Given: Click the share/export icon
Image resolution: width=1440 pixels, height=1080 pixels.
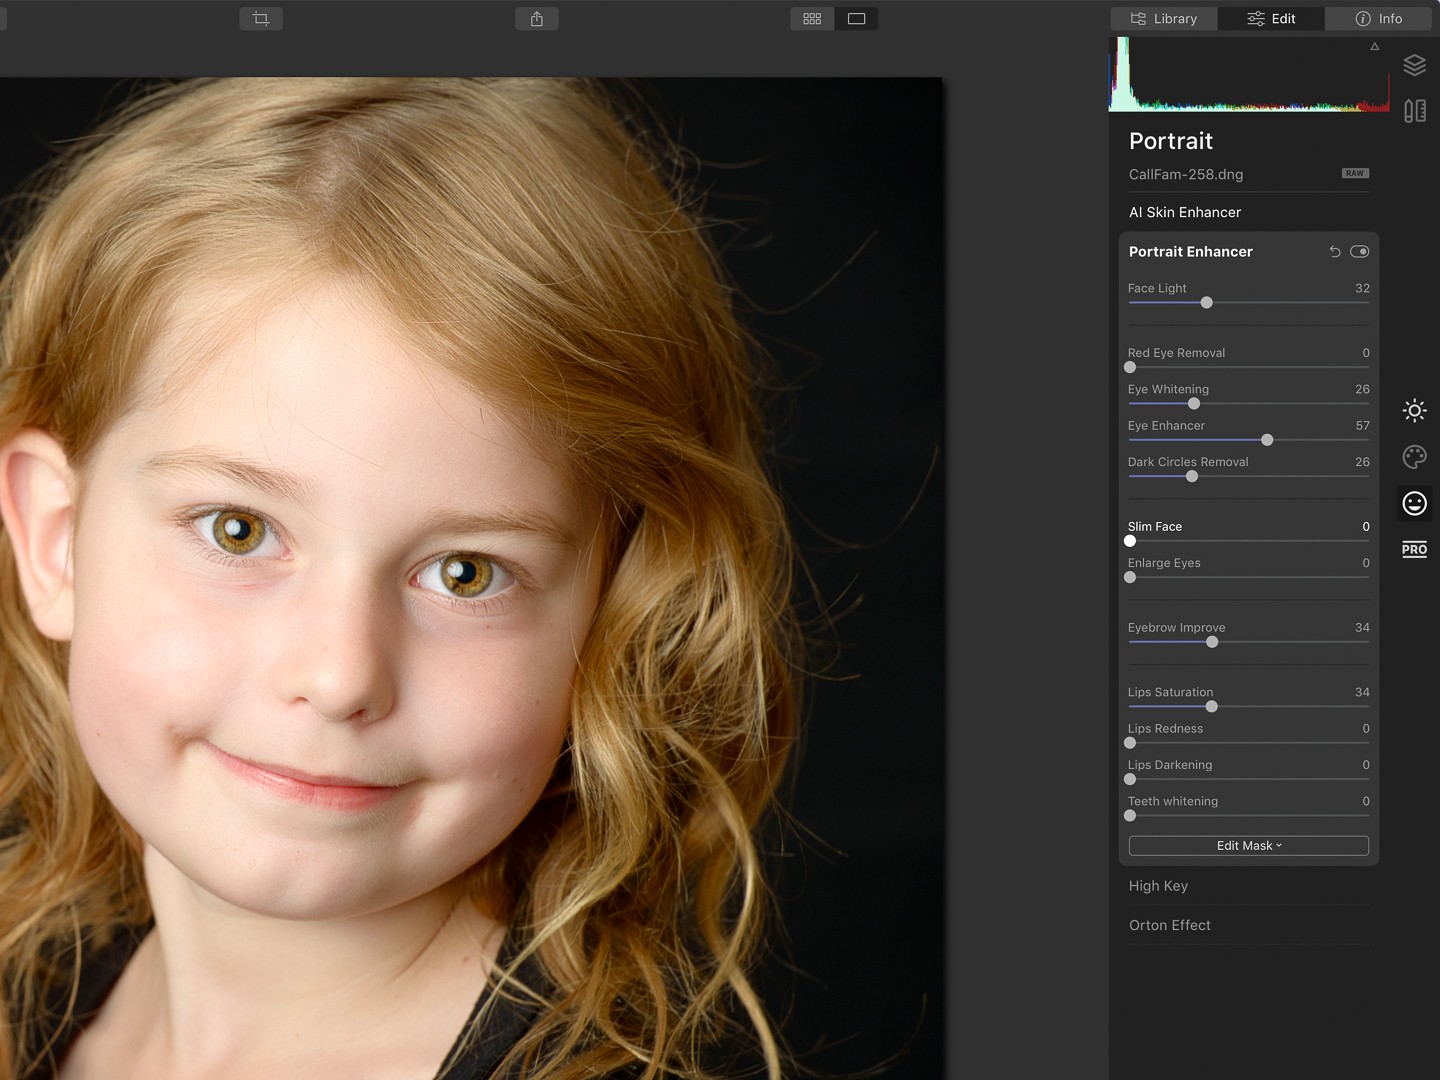Looking at the screenshot, I should click(x=537, y=19).
